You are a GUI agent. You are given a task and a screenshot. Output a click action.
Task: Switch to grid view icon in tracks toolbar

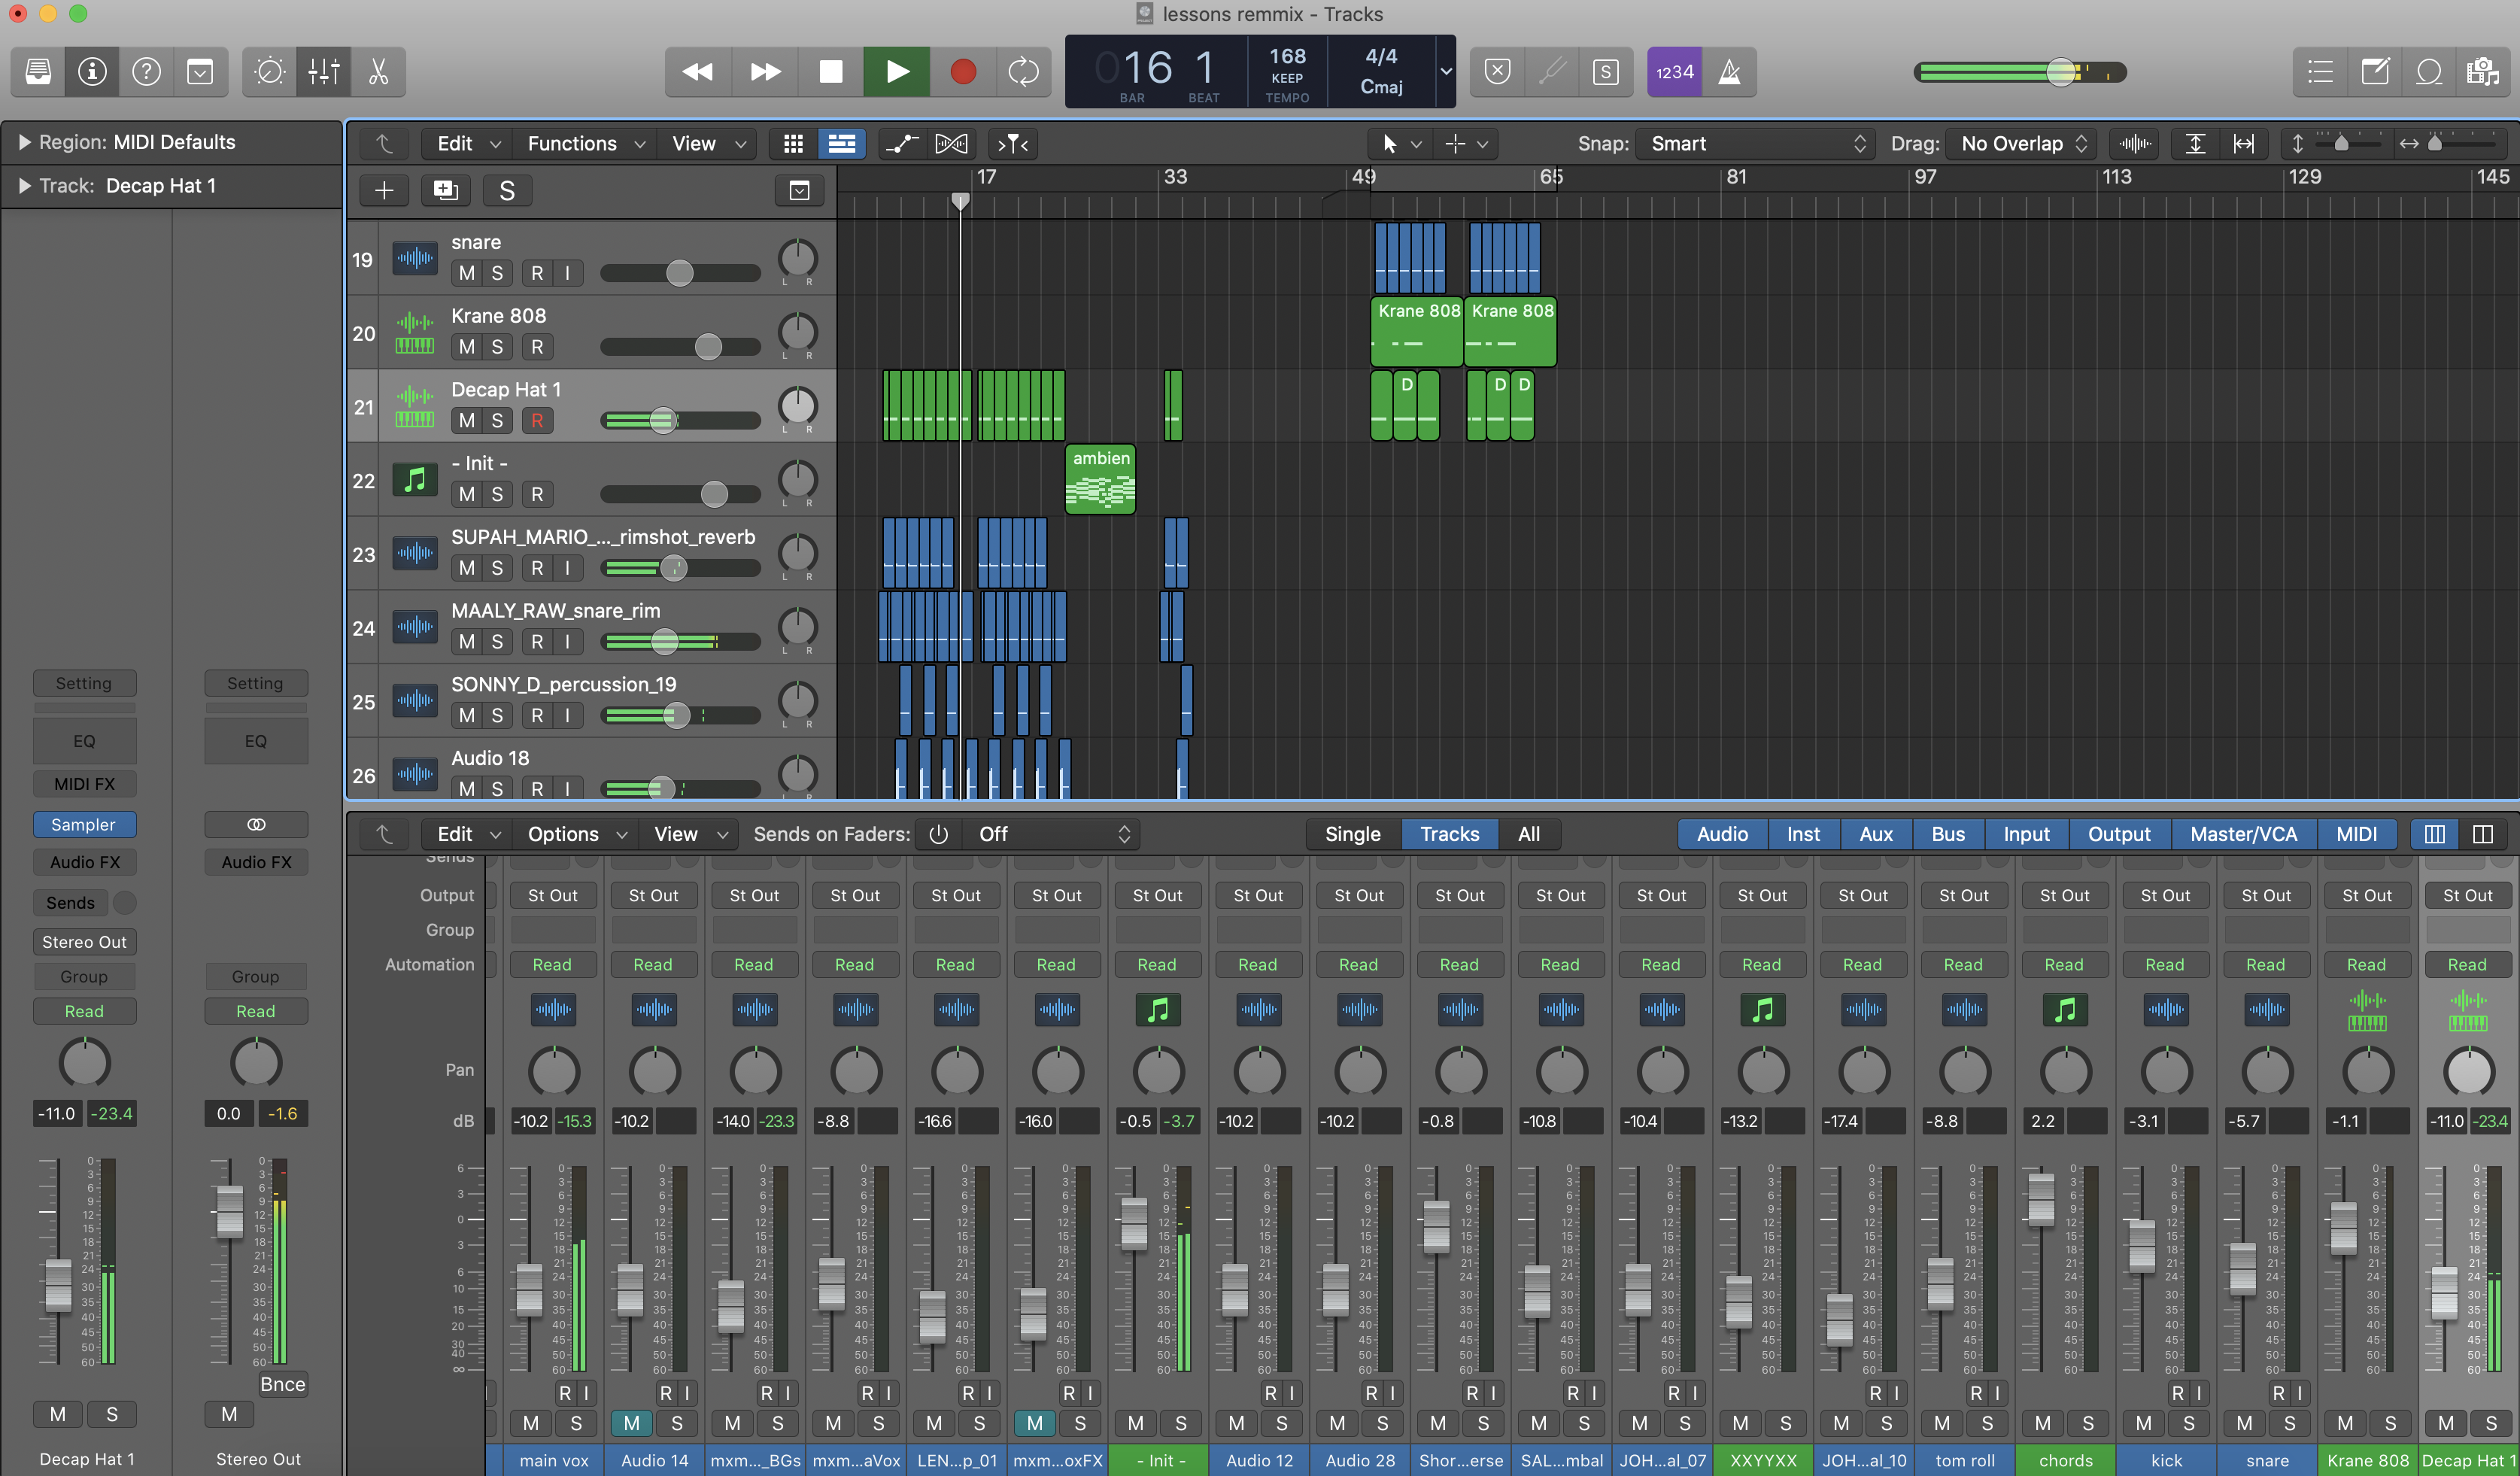[x=793, y=144]
